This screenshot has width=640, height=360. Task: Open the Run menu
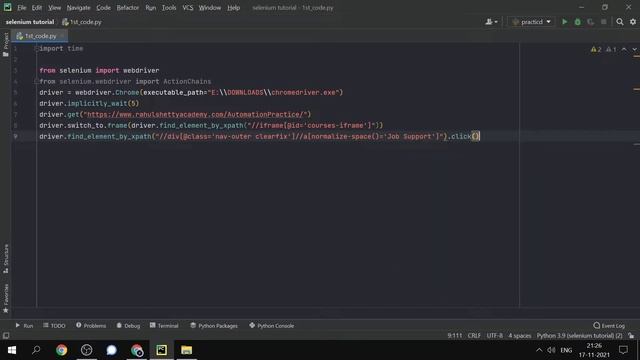[151, 8]
